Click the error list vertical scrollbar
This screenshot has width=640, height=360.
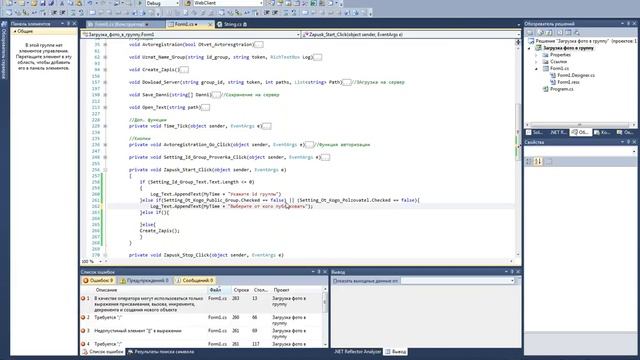(x=325, y=316)
